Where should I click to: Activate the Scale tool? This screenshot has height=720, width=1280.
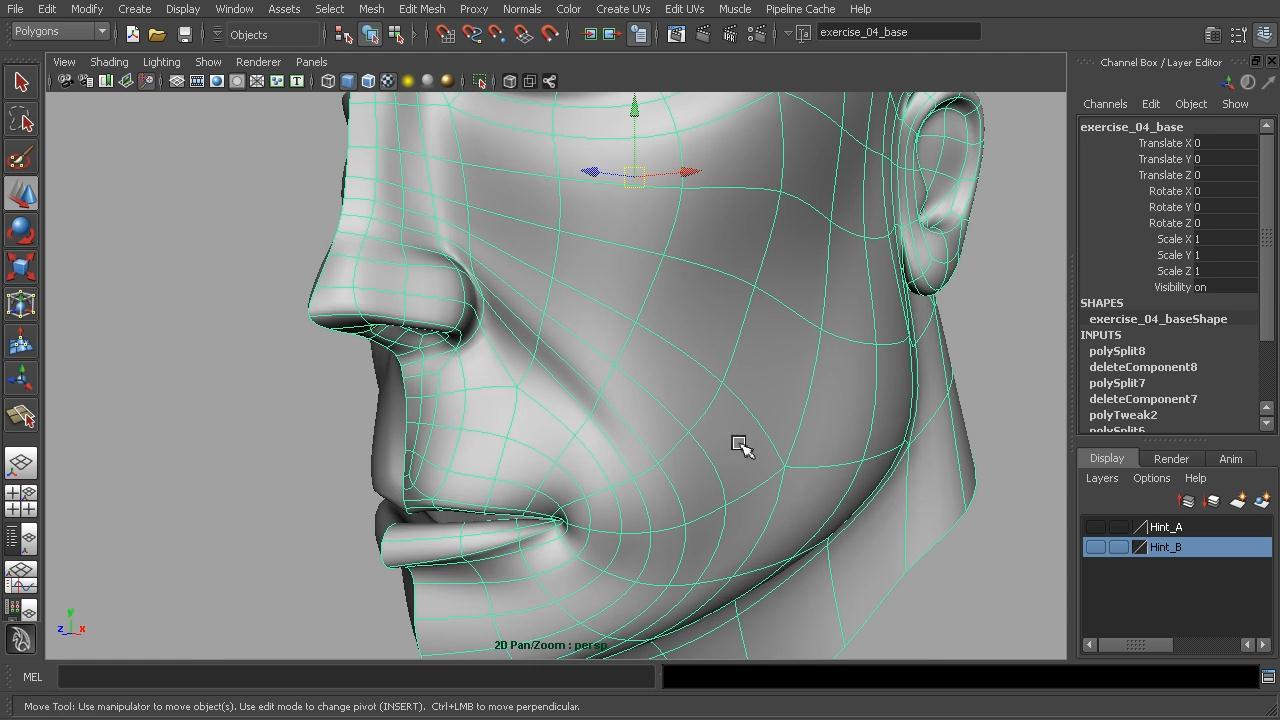click(21, 267)
